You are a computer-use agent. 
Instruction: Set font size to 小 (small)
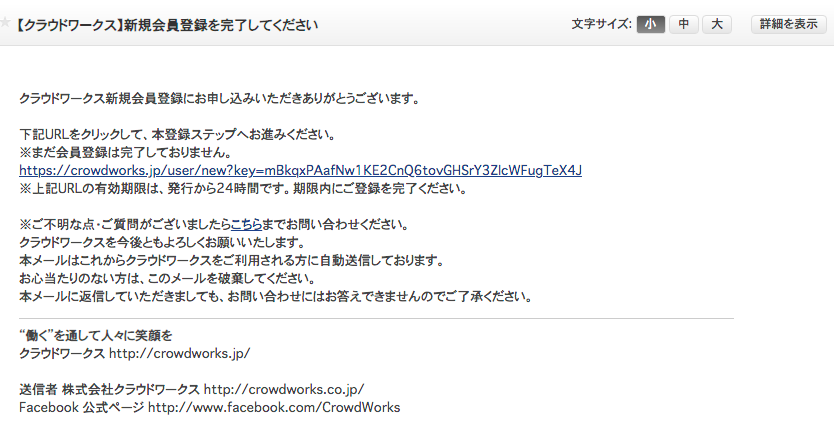click(649, 25)
